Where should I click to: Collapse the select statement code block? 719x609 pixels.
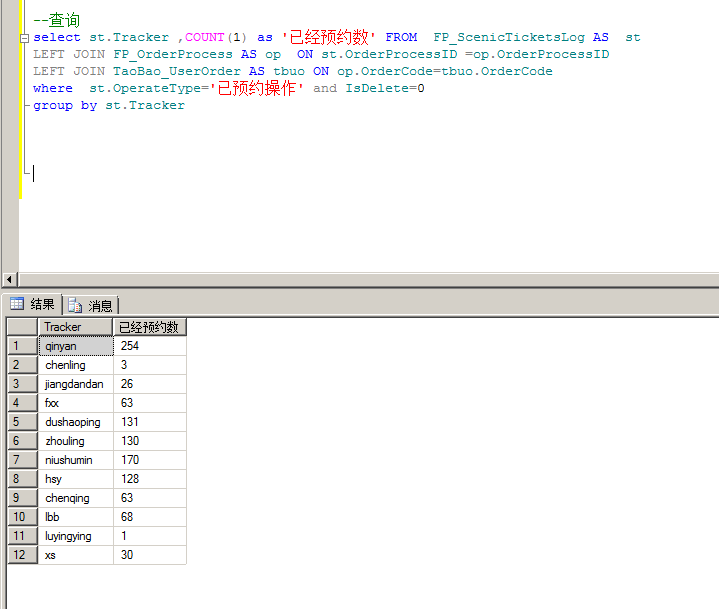coord(25,38)
